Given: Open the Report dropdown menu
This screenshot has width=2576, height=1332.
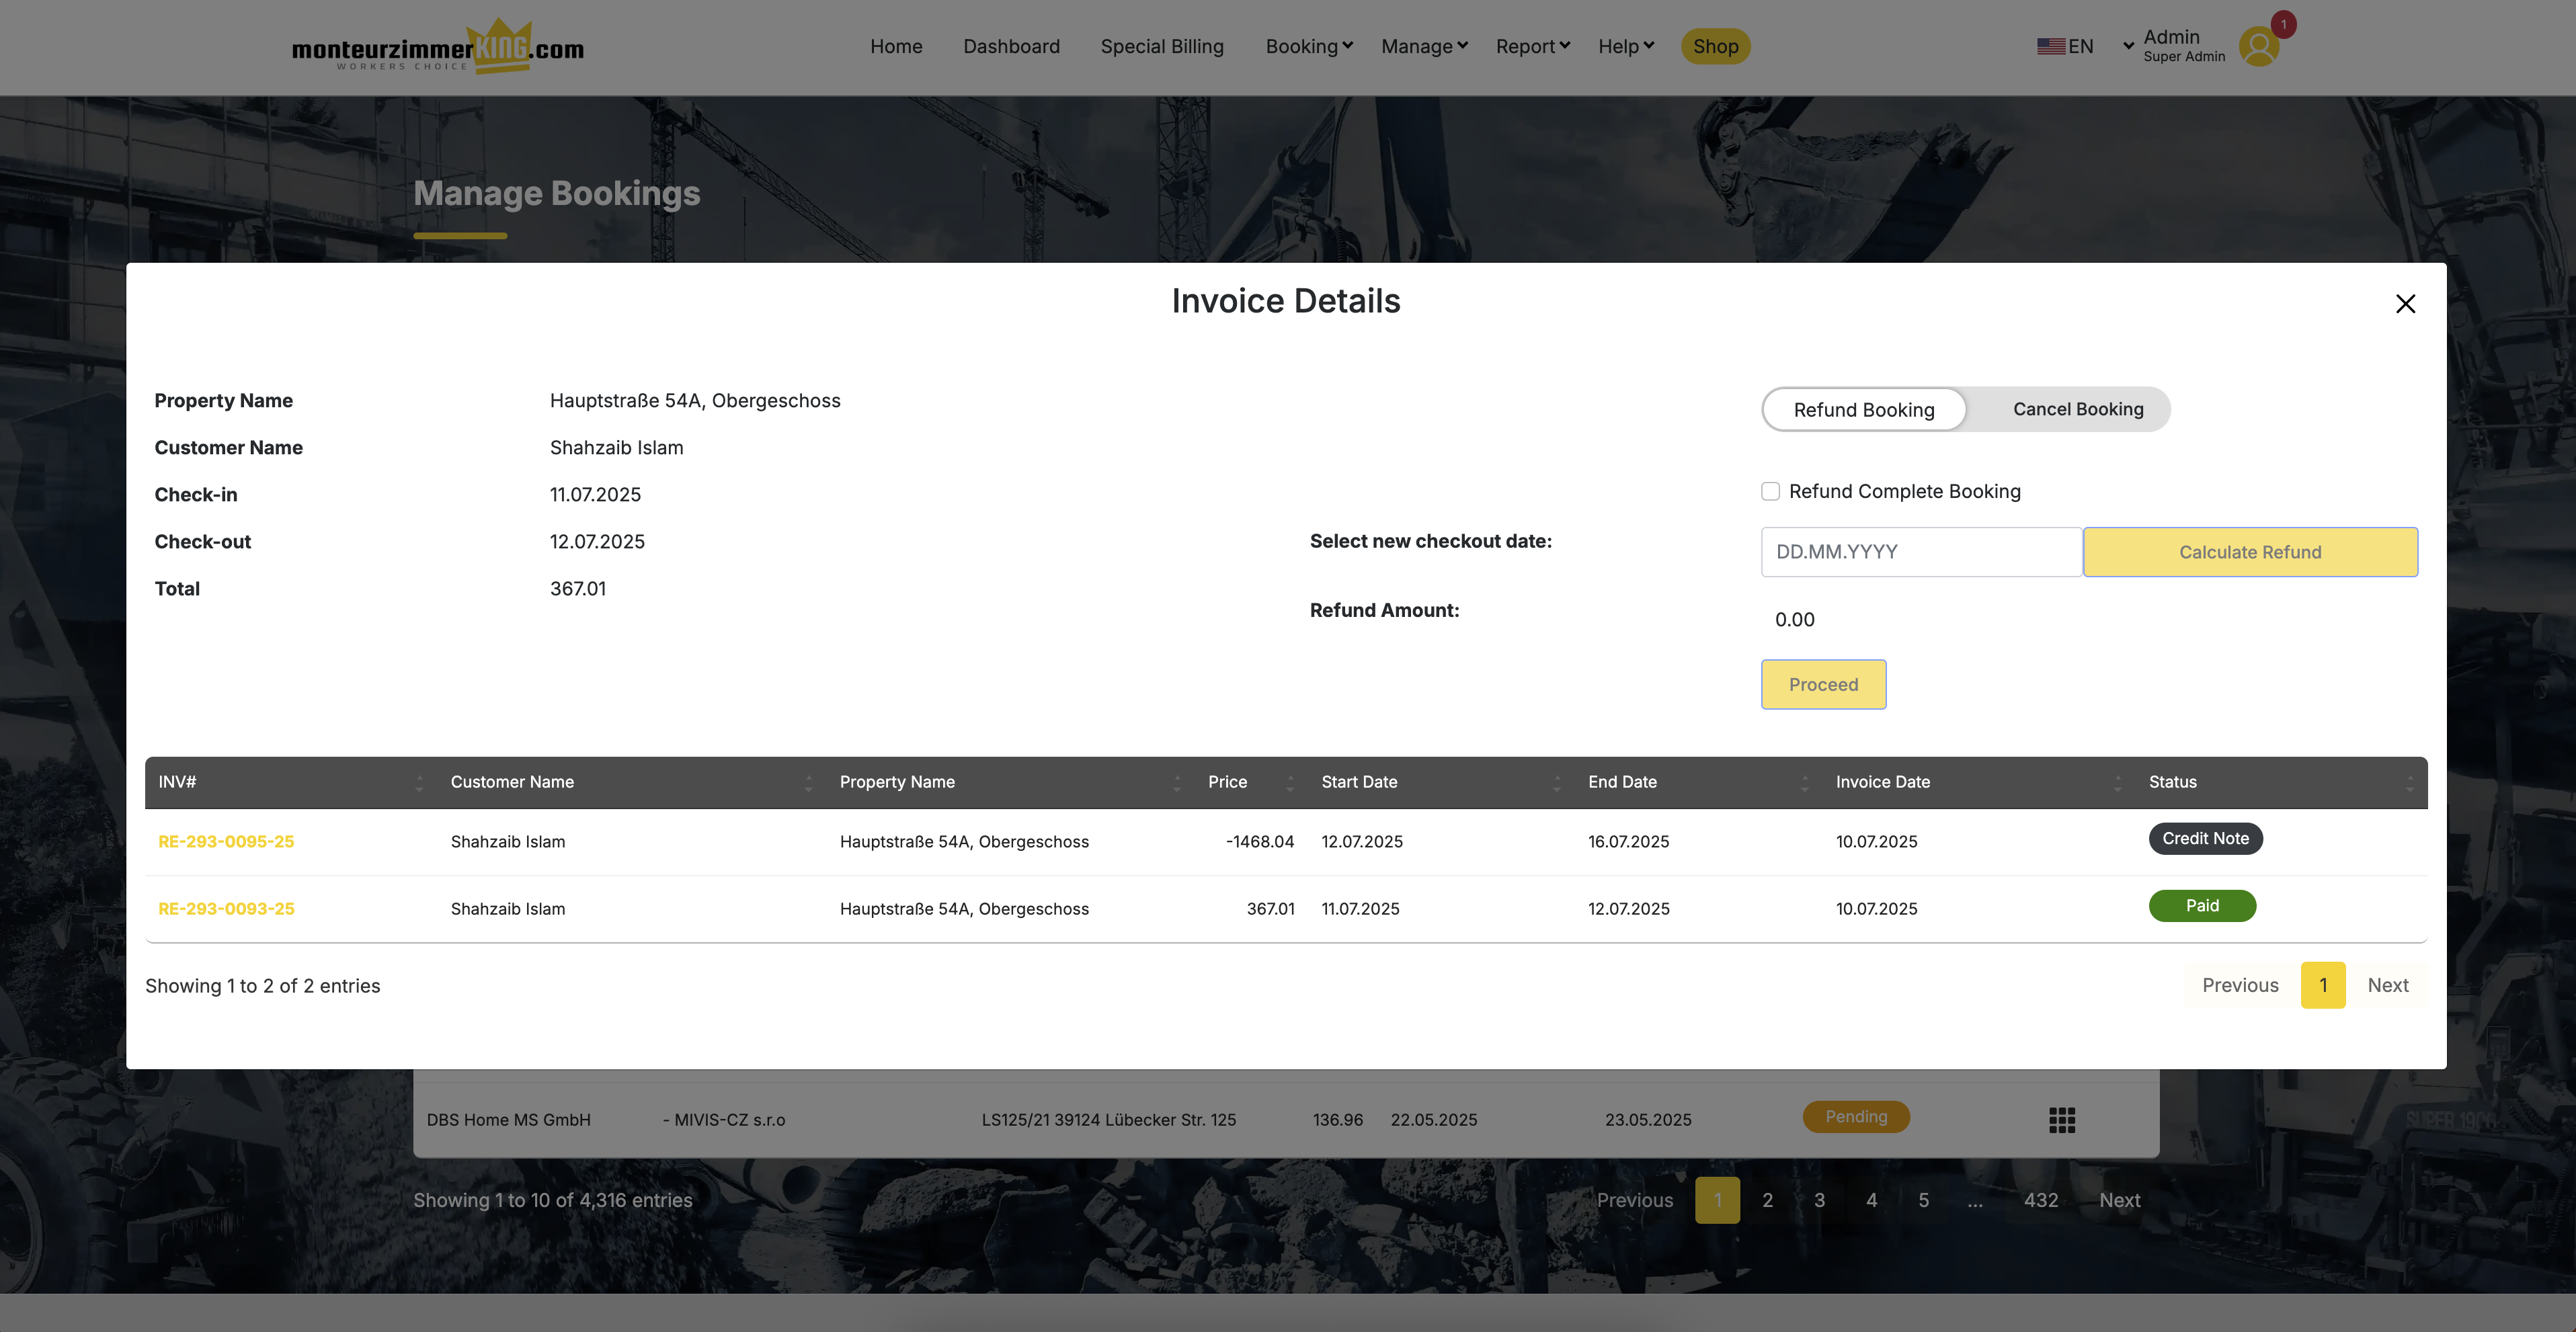Looking at the screenshot, I should click(1532, 46).
